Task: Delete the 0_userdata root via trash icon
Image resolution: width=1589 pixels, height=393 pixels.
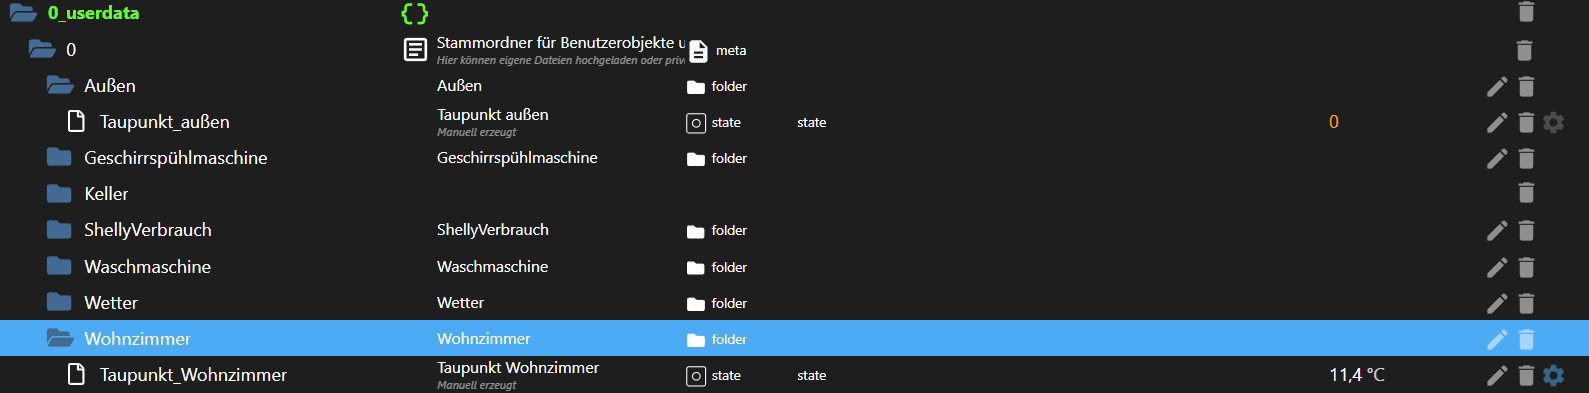Action: [1526, 12]
